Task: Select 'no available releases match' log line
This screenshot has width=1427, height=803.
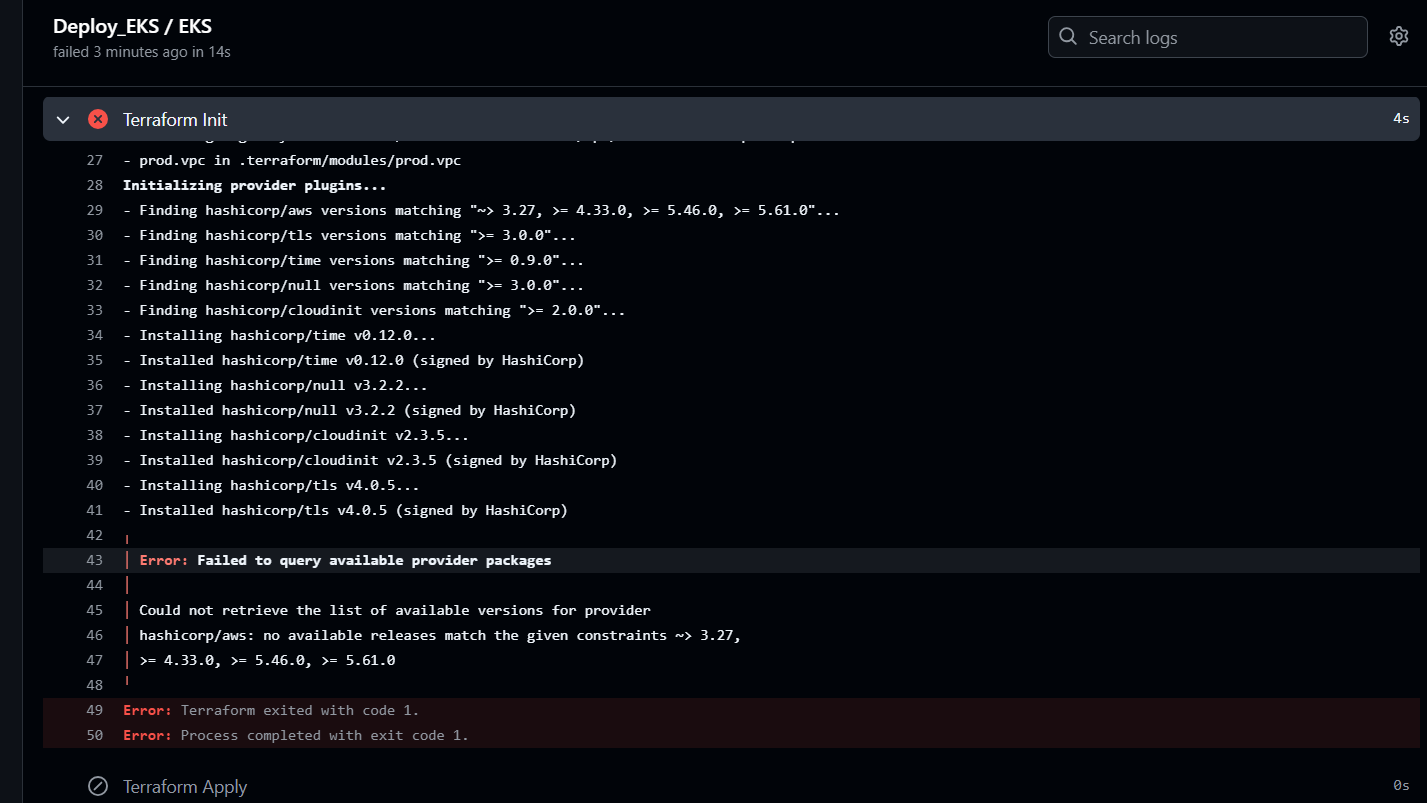Action: coord(439,635)
